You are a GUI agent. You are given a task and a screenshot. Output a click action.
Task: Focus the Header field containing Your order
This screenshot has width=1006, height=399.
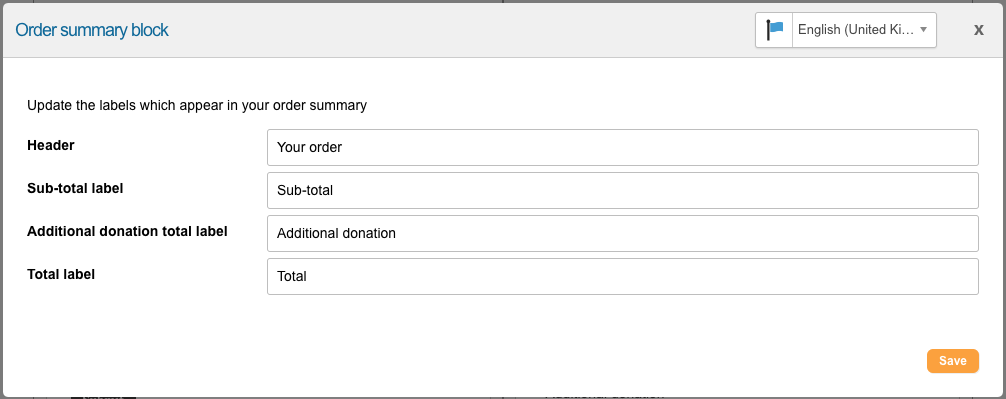pos(622,148)
